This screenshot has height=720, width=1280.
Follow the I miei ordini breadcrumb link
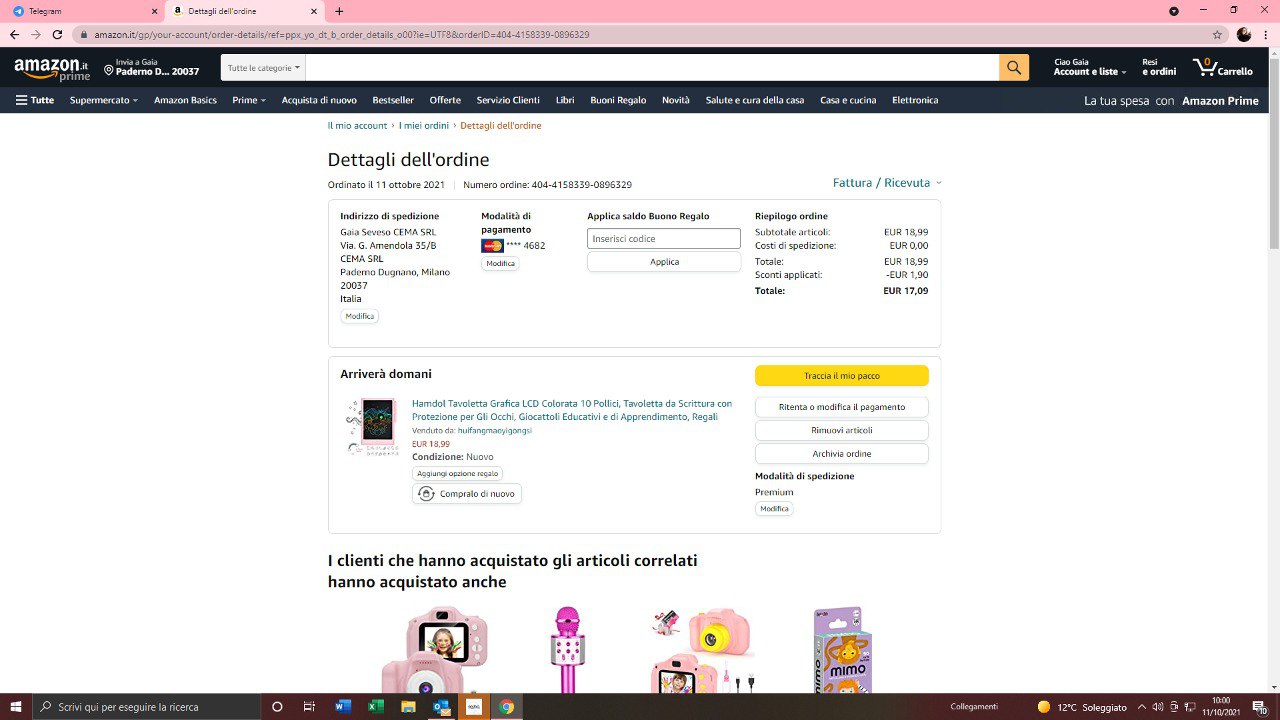pos(424,126)
